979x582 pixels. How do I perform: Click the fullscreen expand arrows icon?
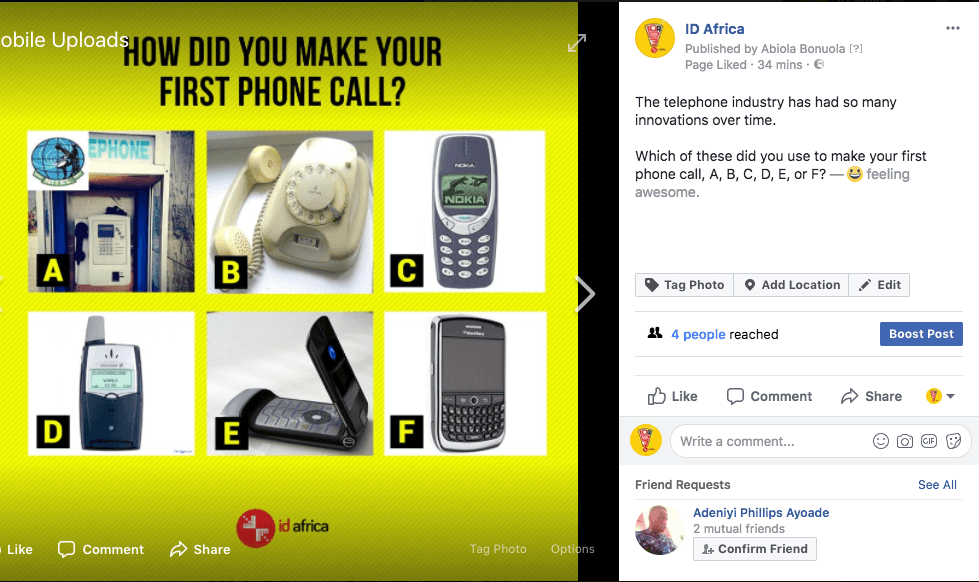point(577,43)
